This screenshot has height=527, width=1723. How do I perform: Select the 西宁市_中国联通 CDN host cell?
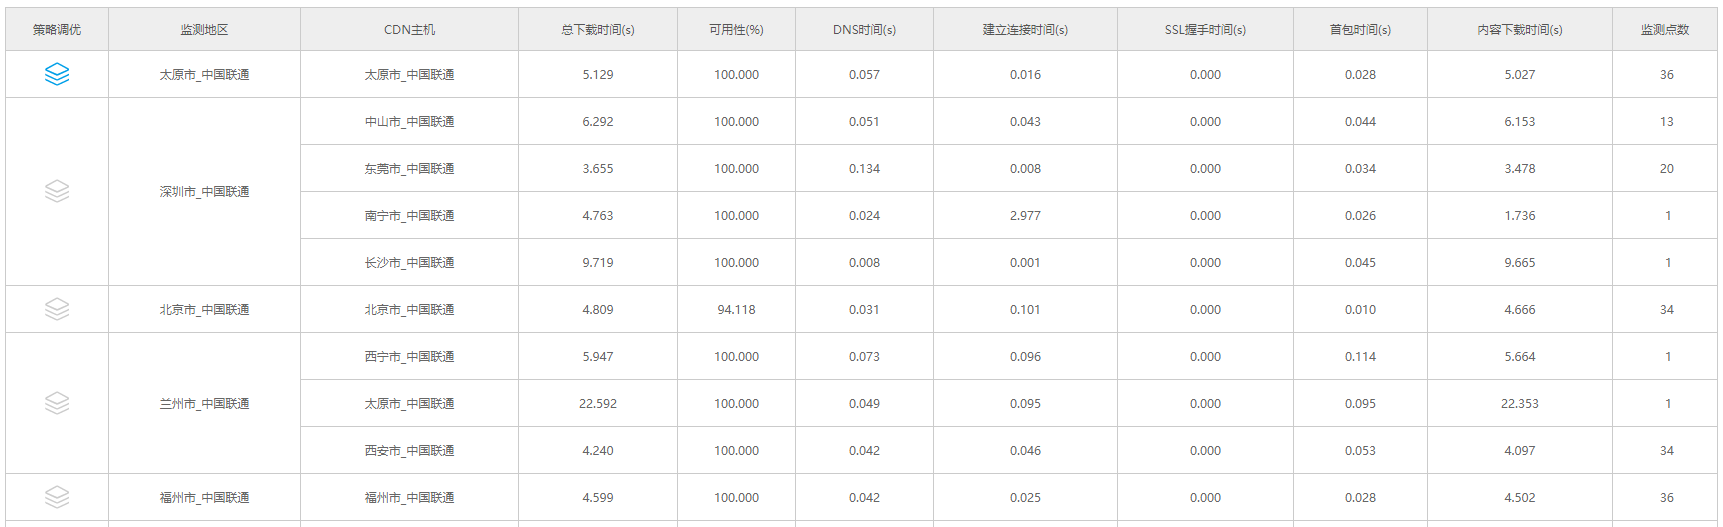pos(409,356)
